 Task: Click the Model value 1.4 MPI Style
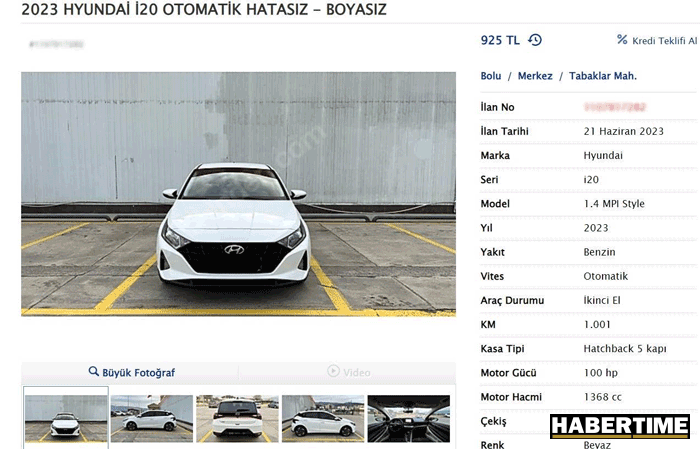point(614,204)
